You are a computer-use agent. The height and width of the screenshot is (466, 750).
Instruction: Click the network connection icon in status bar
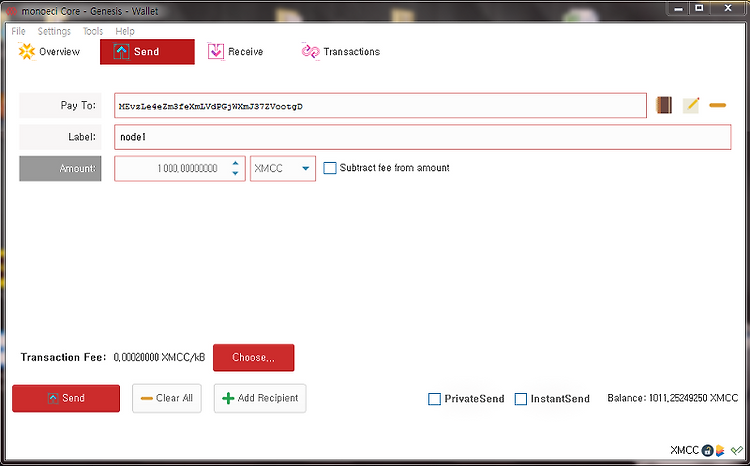[720, 450]
